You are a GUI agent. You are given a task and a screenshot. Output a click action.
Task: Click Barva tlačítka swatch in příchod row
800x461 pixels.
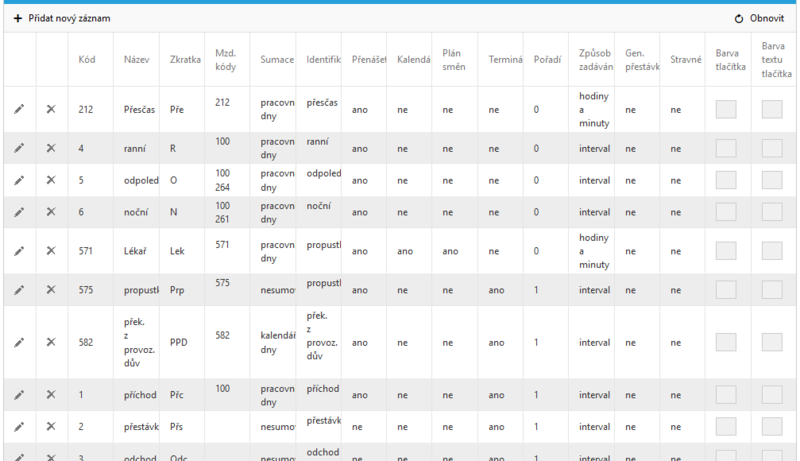(726, 395)
